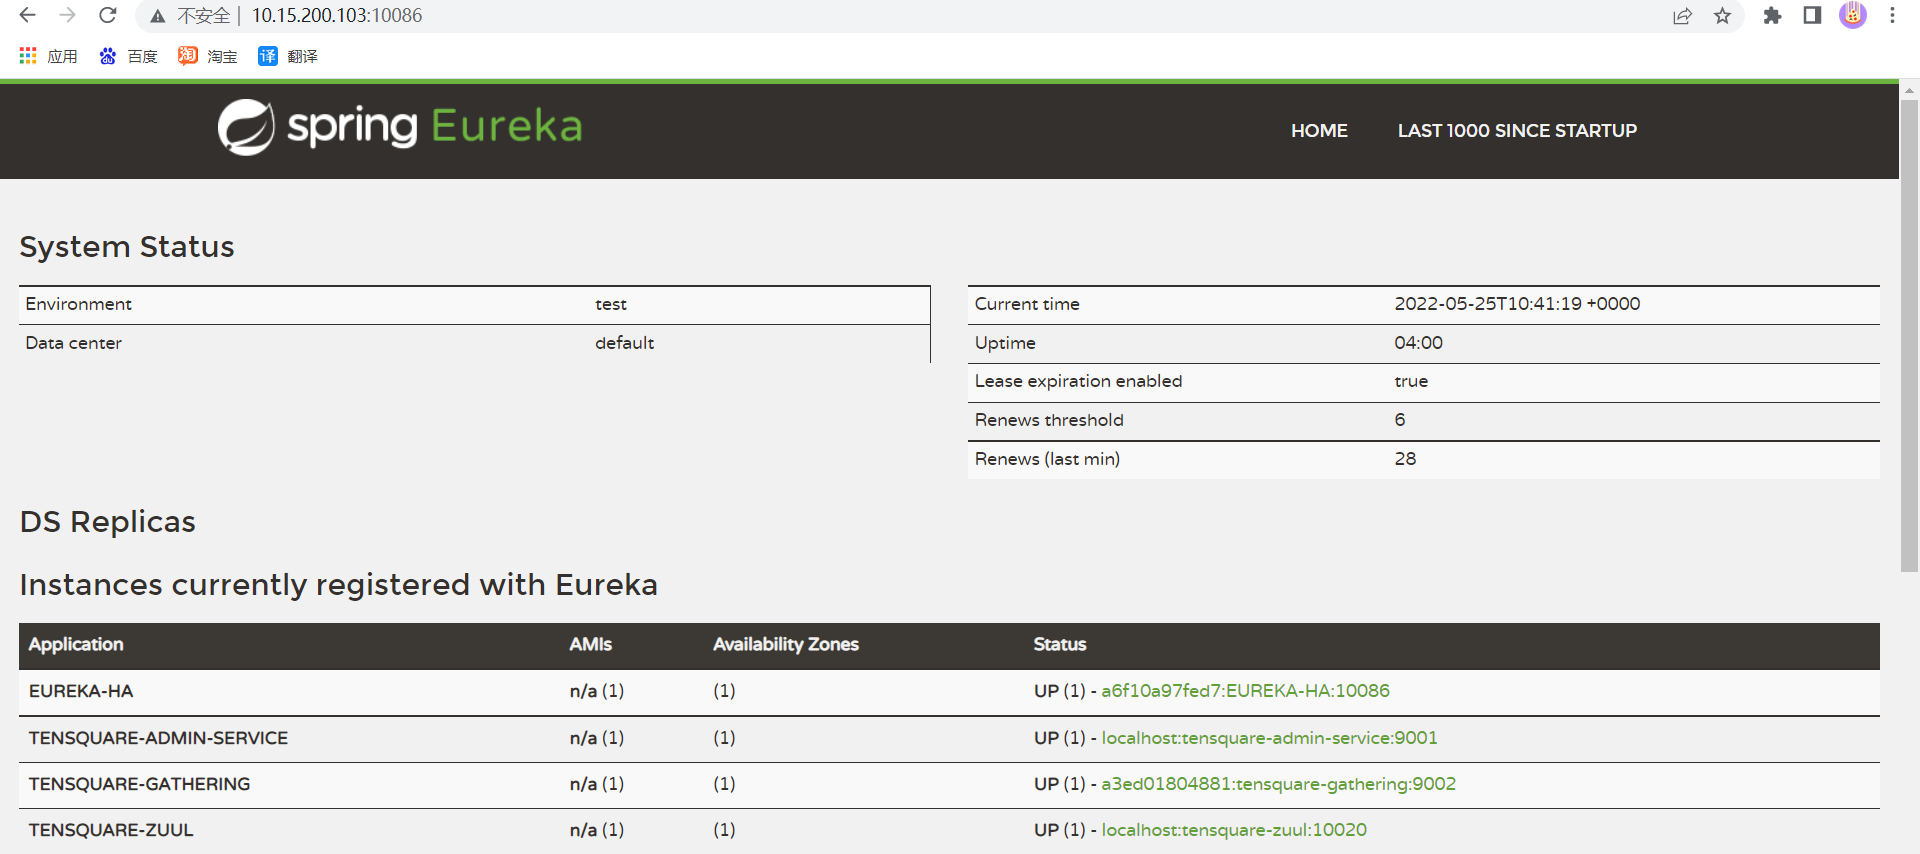This screenshot has width=1920, height=854.
Task: Click the Data center label
Action: point(74,343)
